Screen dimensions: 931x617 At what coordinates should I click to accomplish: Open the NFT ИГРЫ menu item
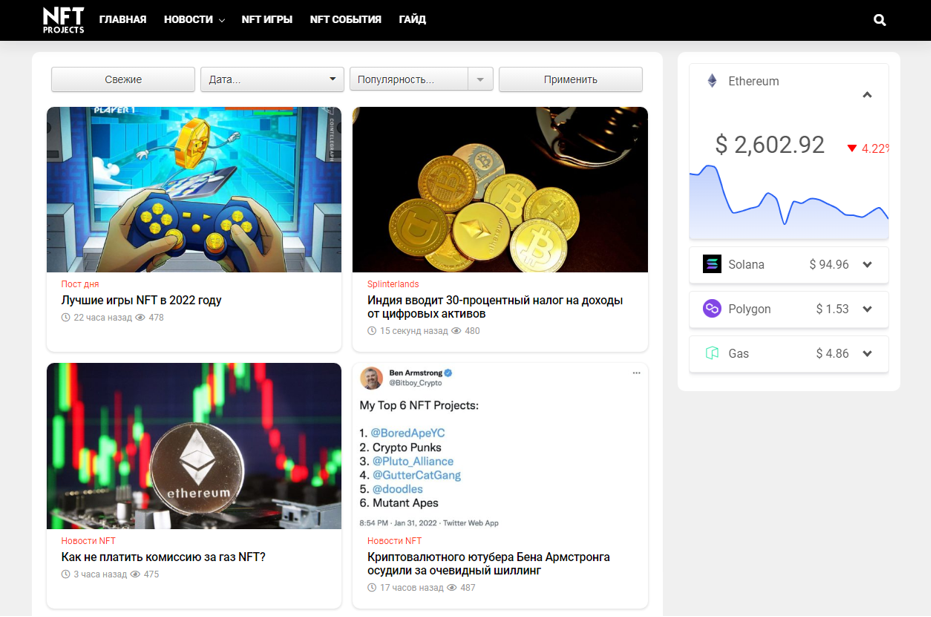coord(267,20)
